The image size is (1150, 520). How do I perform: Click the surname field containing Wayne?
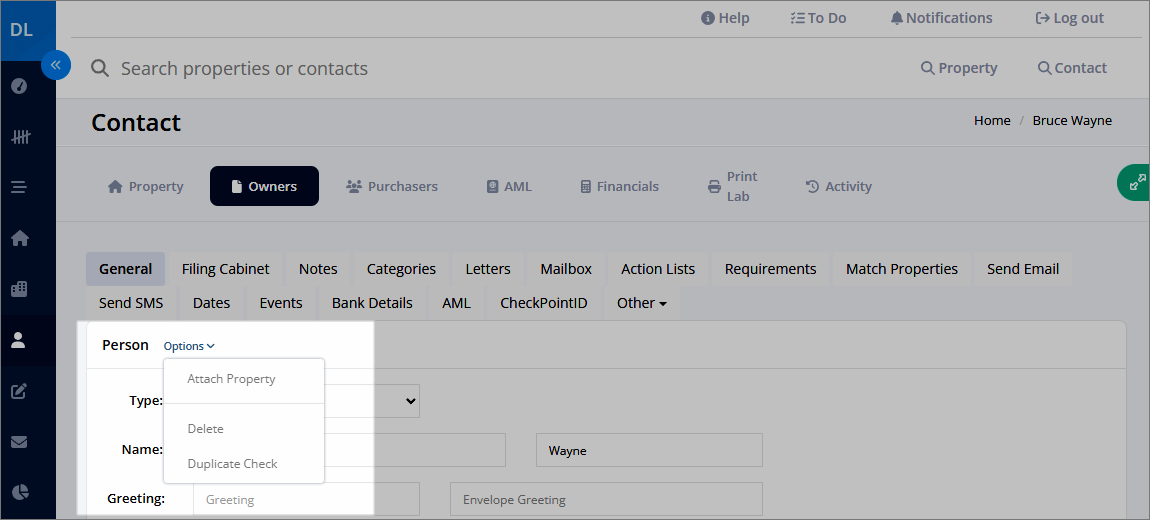(x=649, y=450)
